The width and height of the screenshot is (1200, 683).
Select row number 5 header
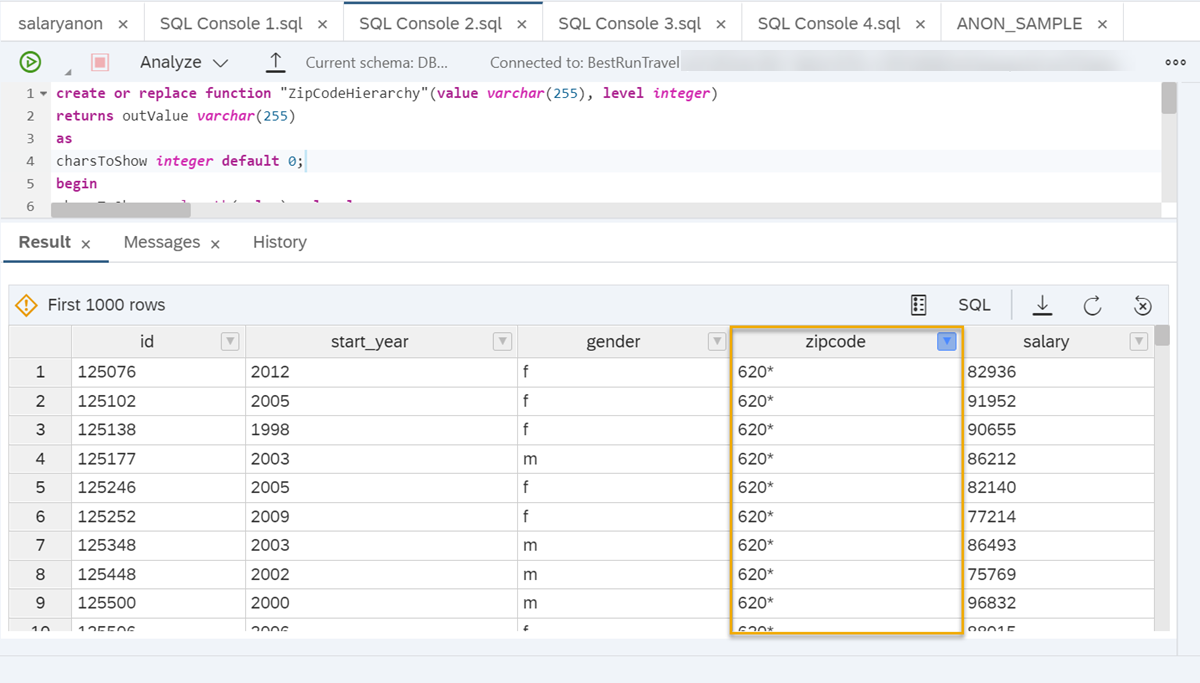click(40, 488)
